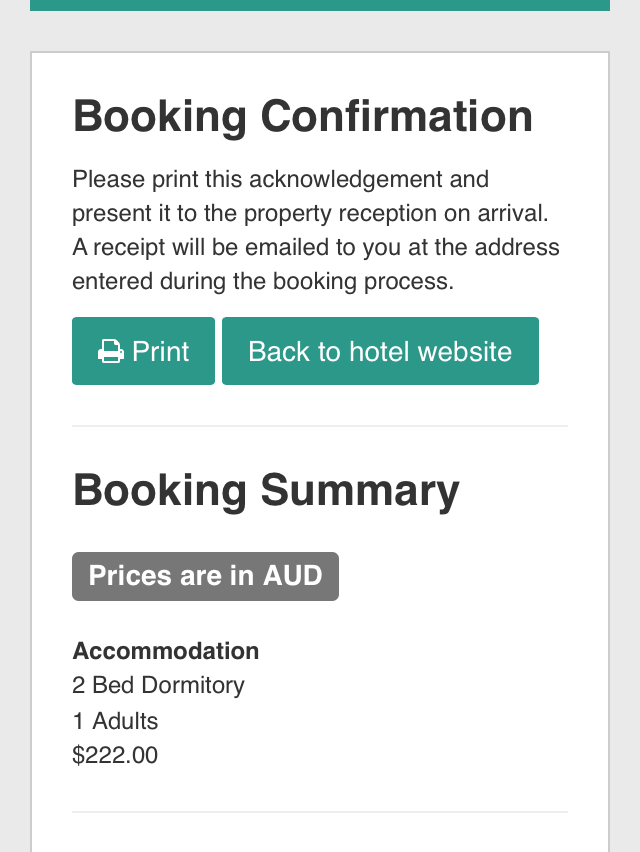Click 'Please print this acknowledgement and' line
This screenshot has width=640, height=852.
tap(280, 180)
